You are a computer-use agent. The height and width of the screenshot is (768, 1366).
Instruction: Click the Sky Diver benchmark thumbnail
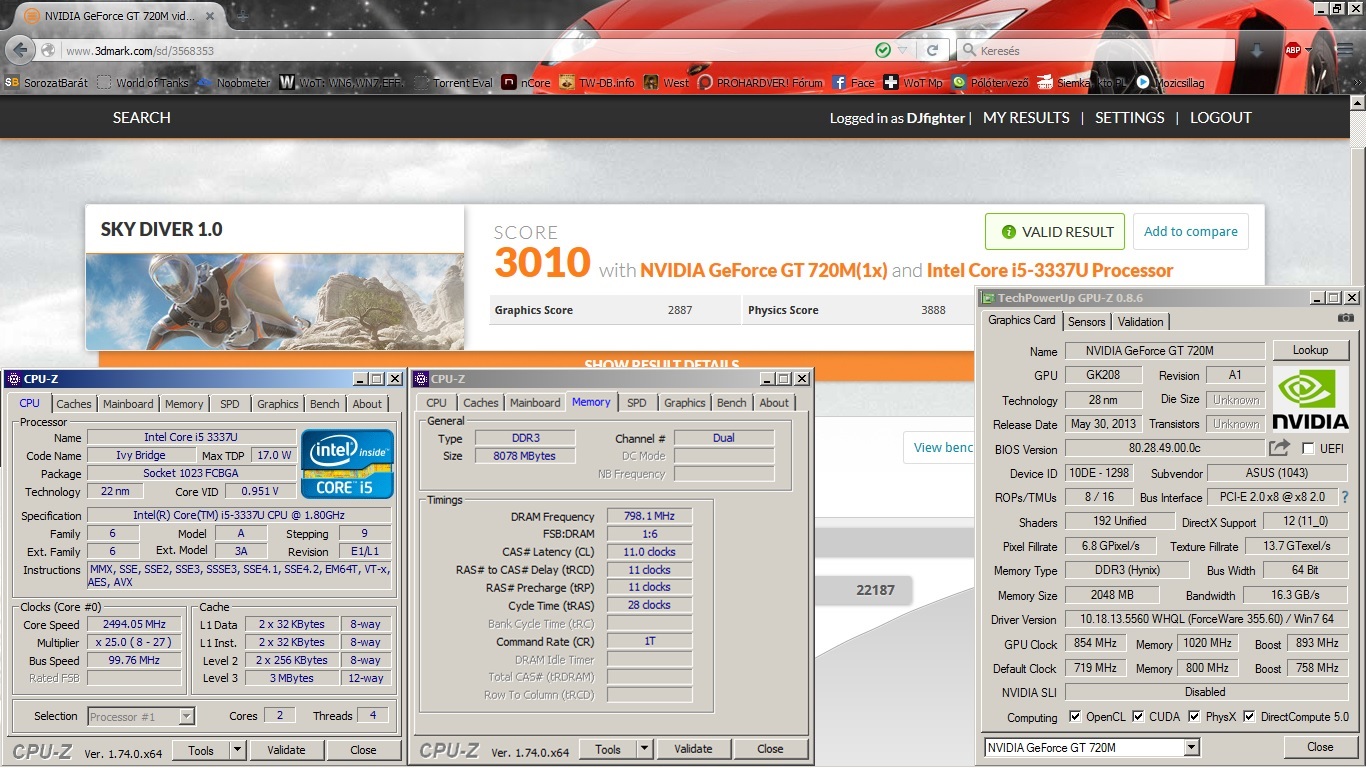275,300
